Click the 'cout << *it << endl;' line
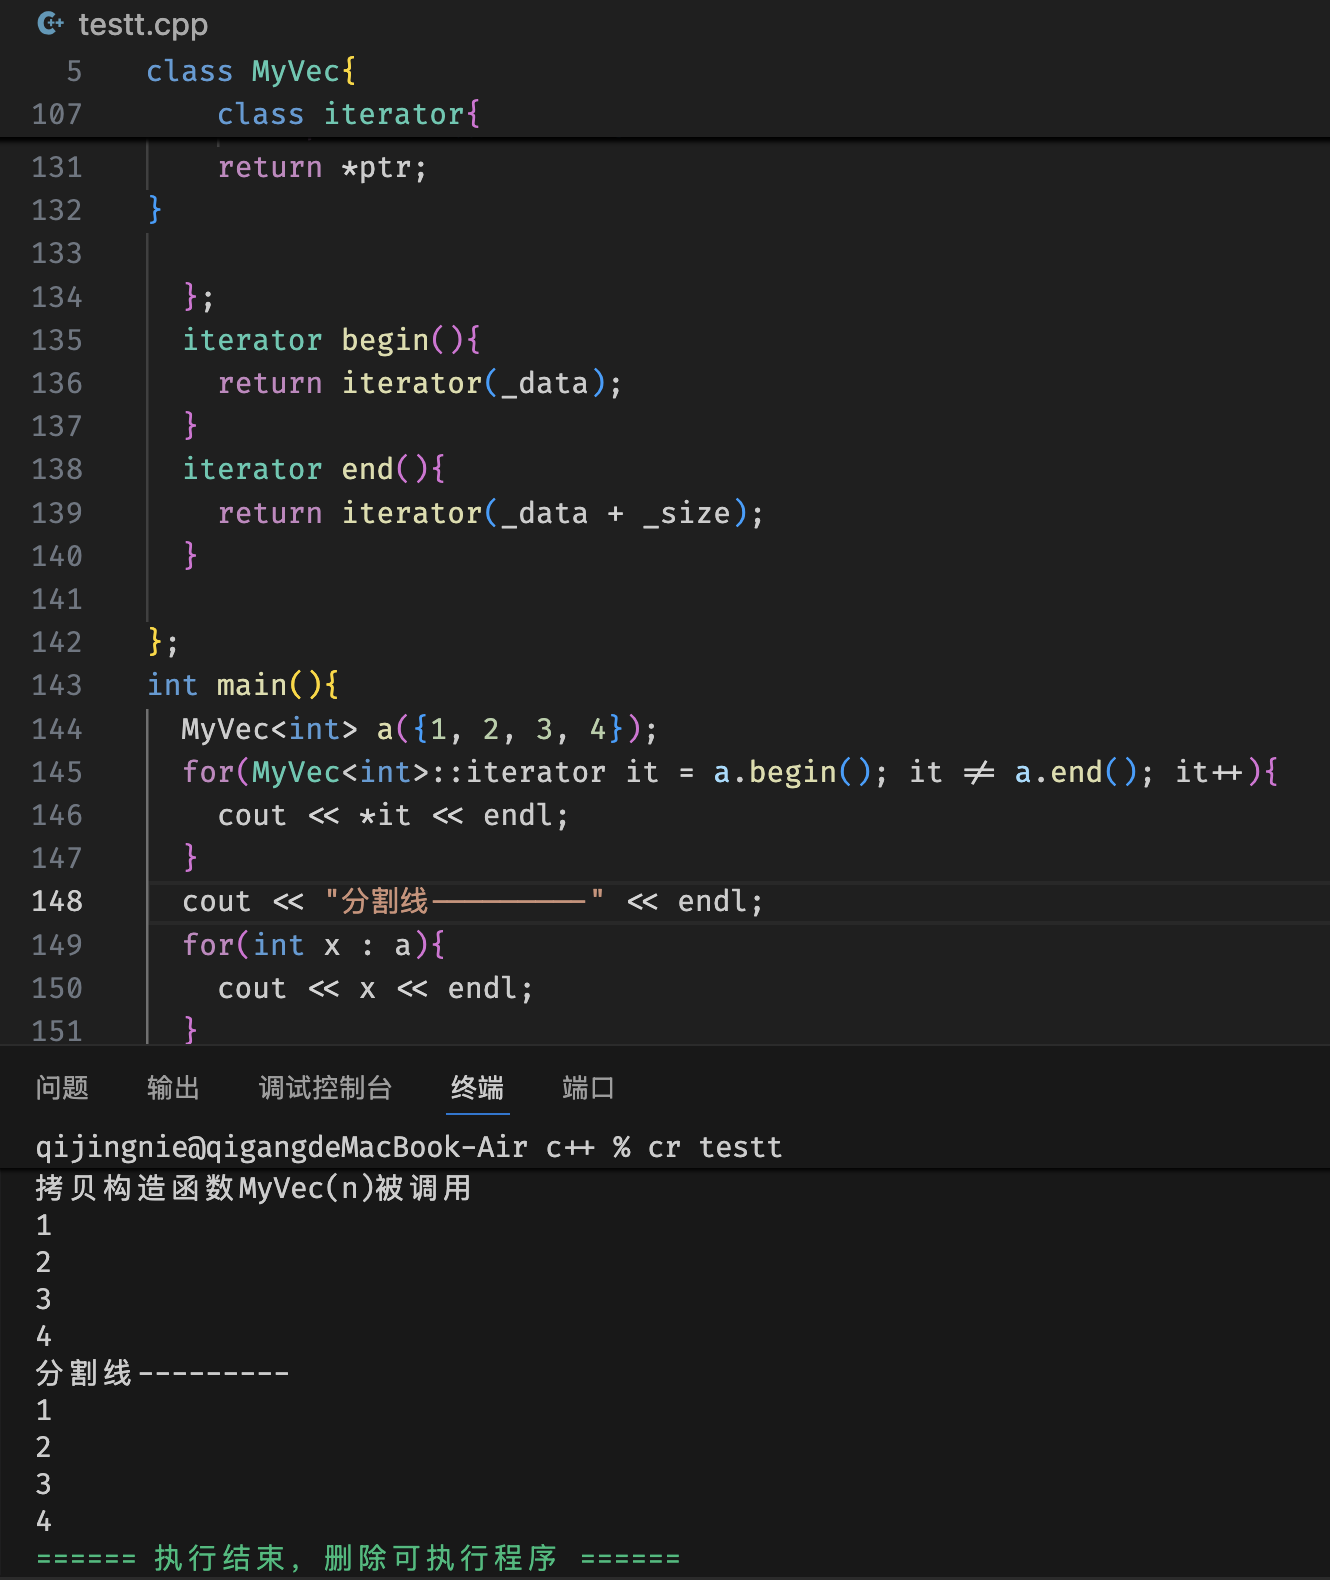The image size is (1330, 1580). pos(393,815)
